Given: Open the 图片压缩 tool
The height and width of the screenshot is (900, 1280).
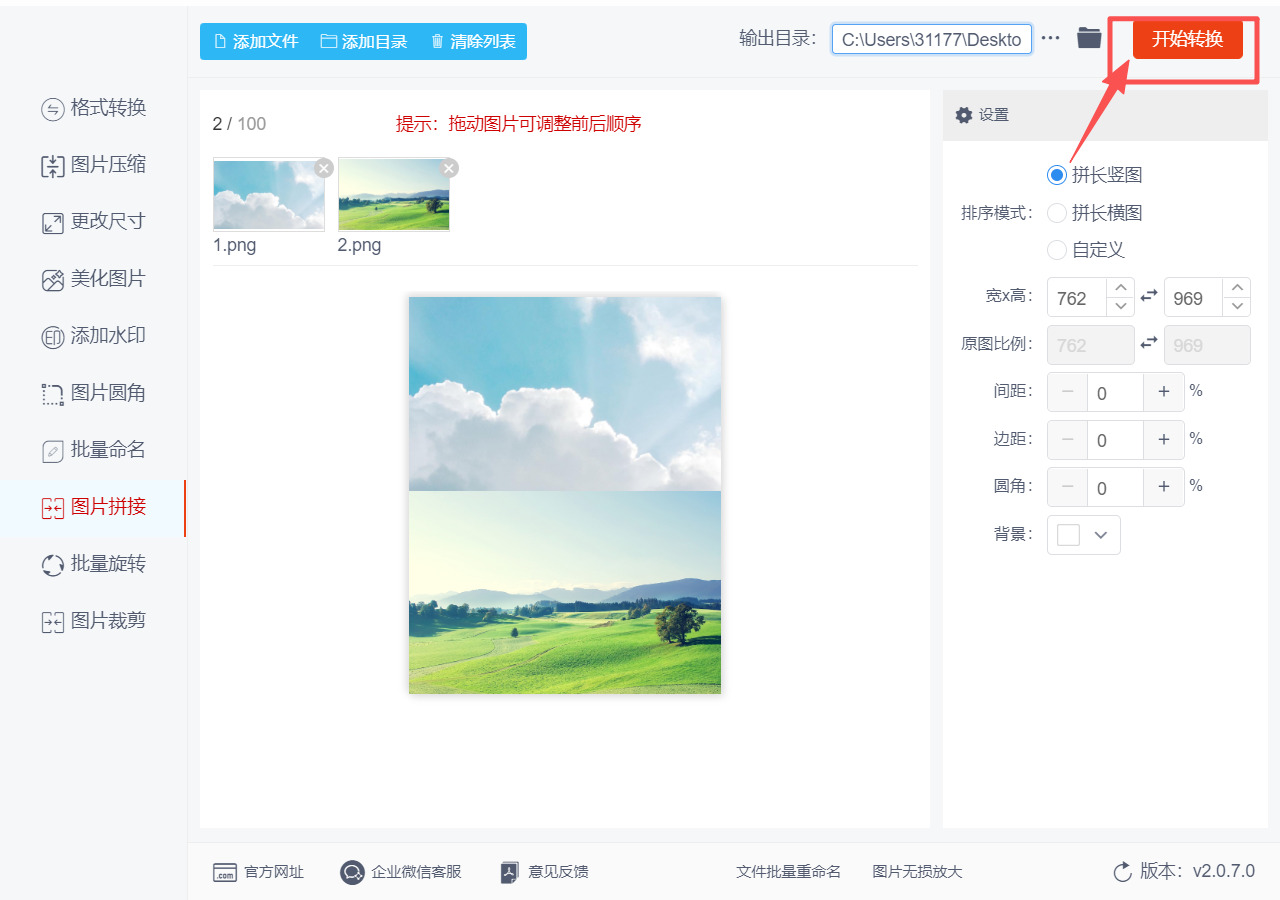Looking at the screenshot, I should coord(93,165).
